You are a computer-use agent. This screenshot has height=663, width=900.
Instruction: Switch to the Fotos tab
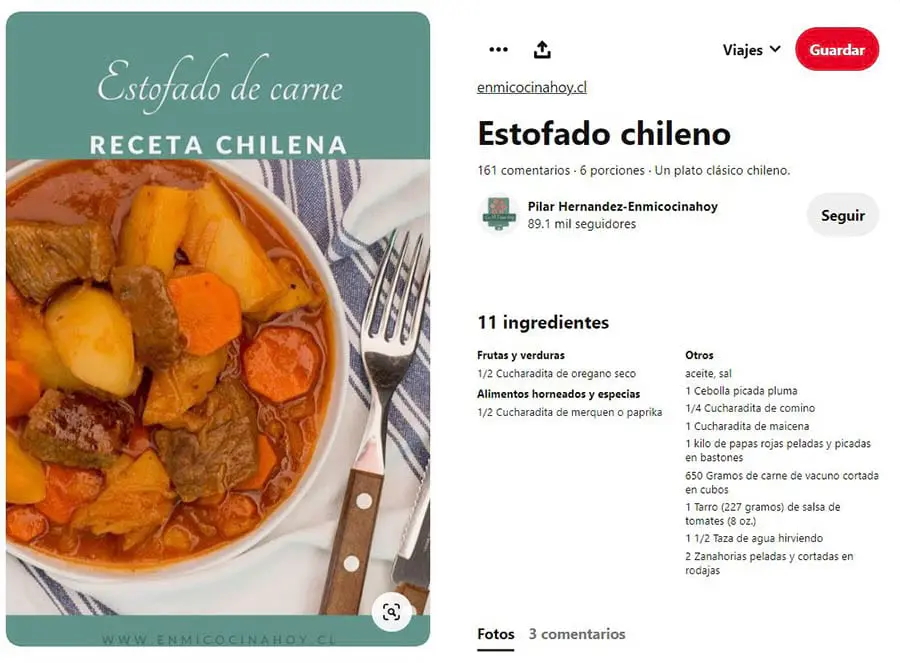coord(495,634)
